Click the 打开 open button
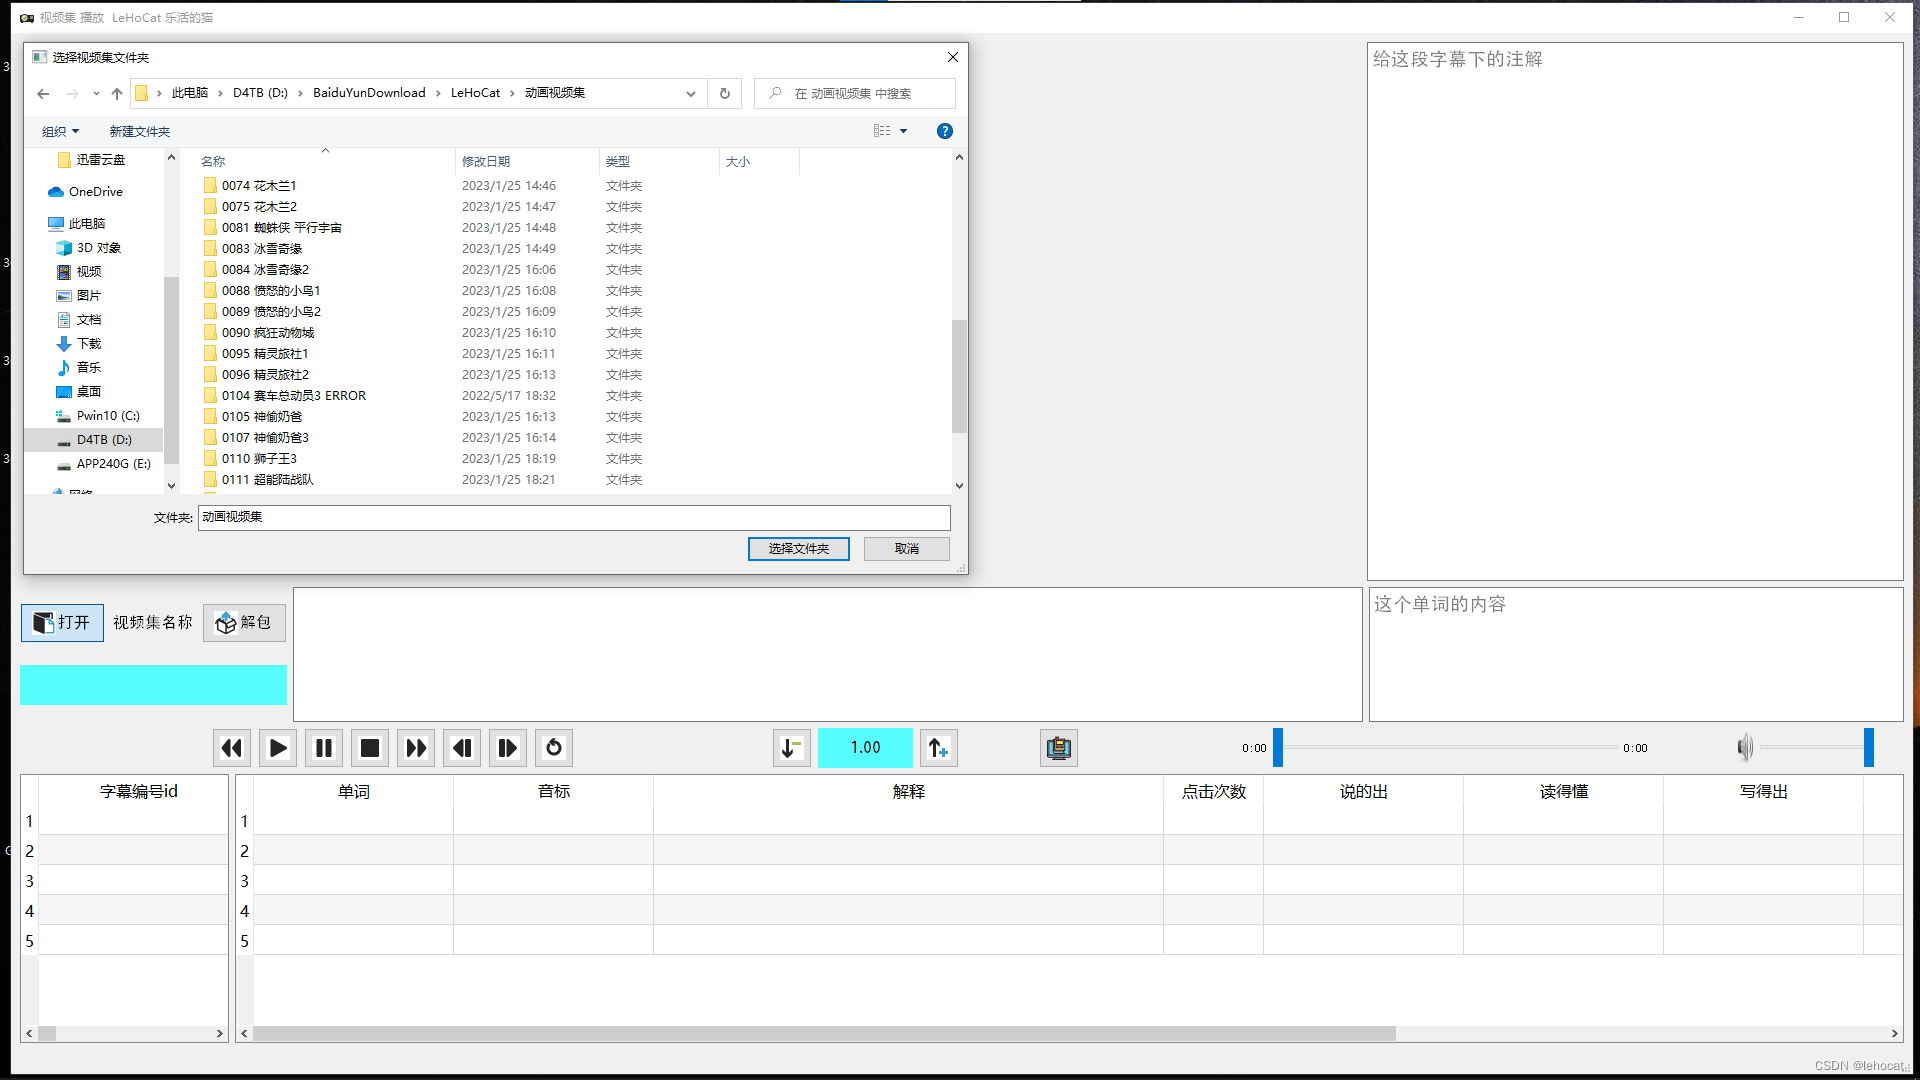The width and height of the screenshot is (1920, 1080). click(x=62, y=623)
